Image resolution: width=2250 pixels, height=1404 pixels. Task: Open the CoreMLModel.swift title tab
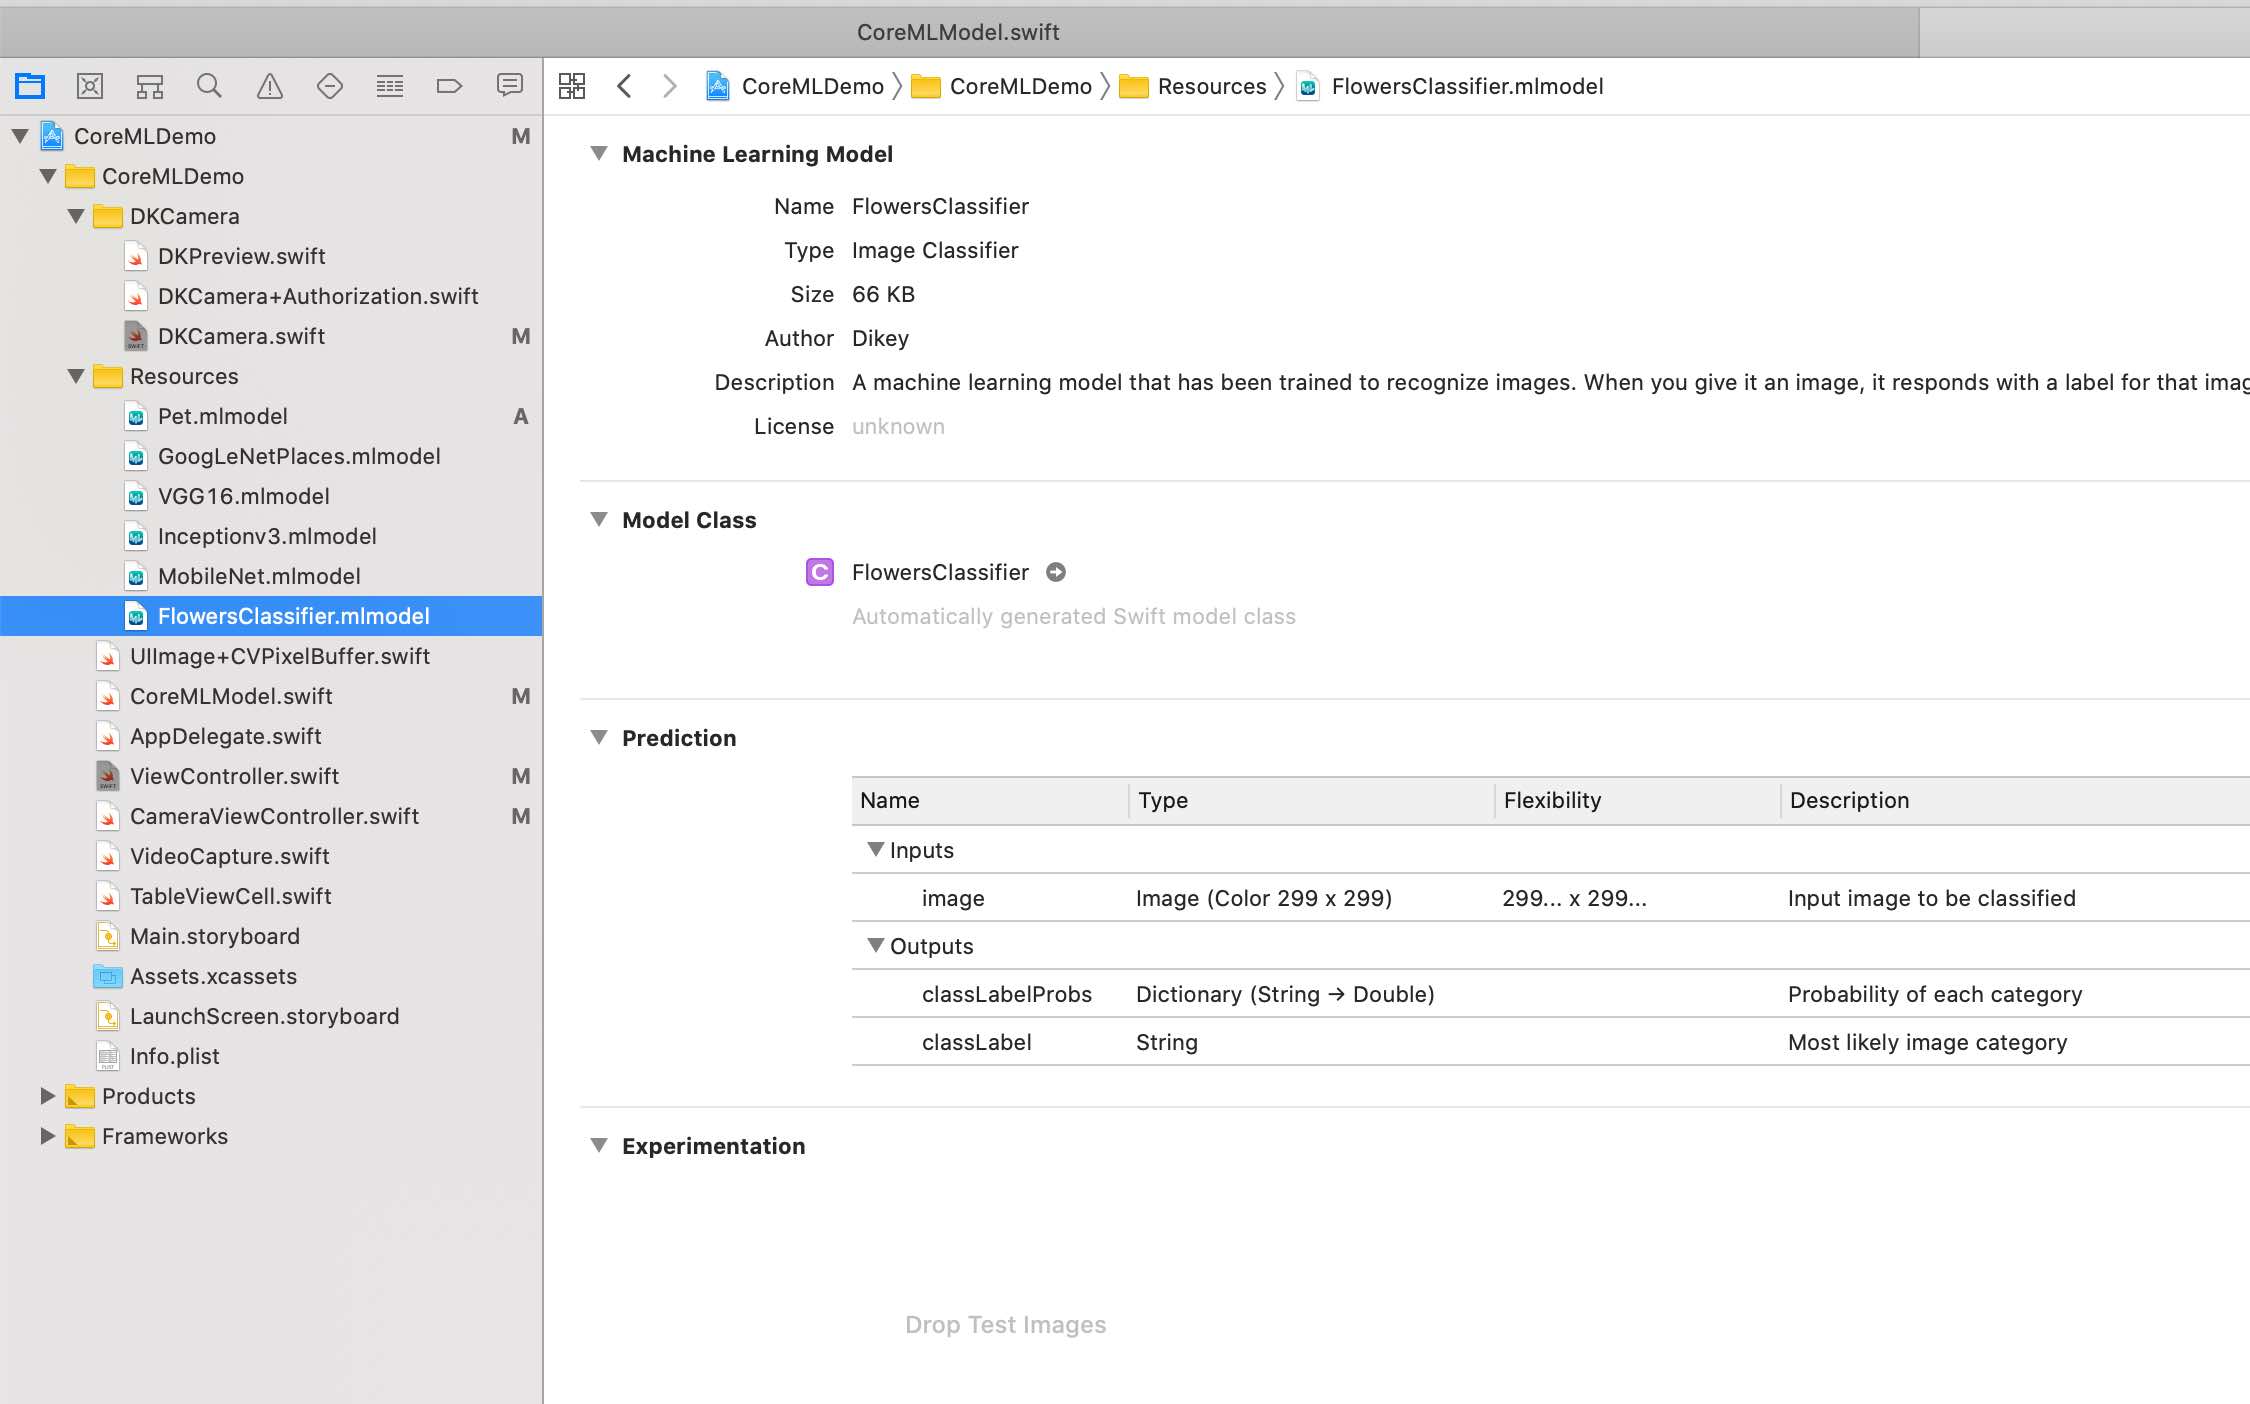pos(958,32)
